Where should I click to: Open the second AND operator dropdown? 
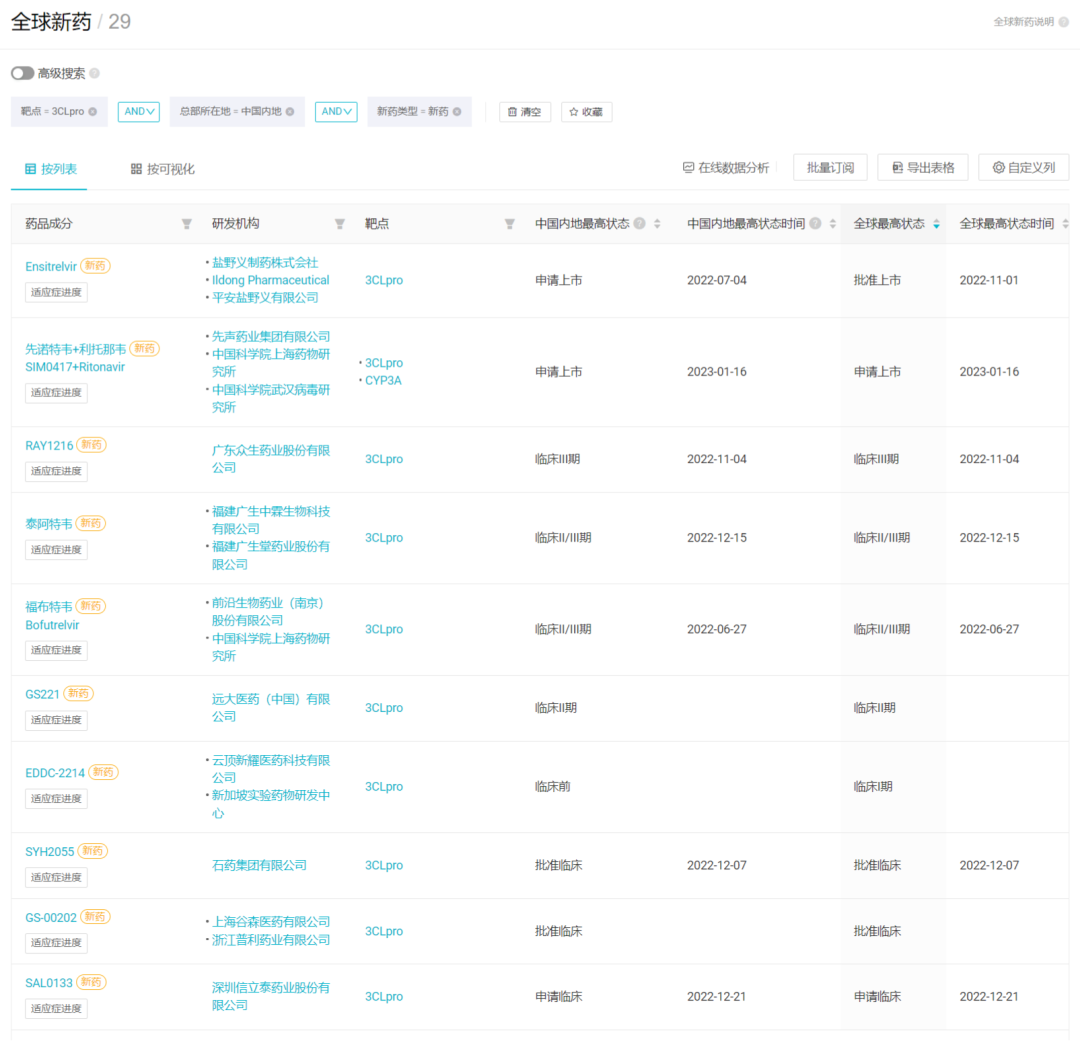[336, 112]
